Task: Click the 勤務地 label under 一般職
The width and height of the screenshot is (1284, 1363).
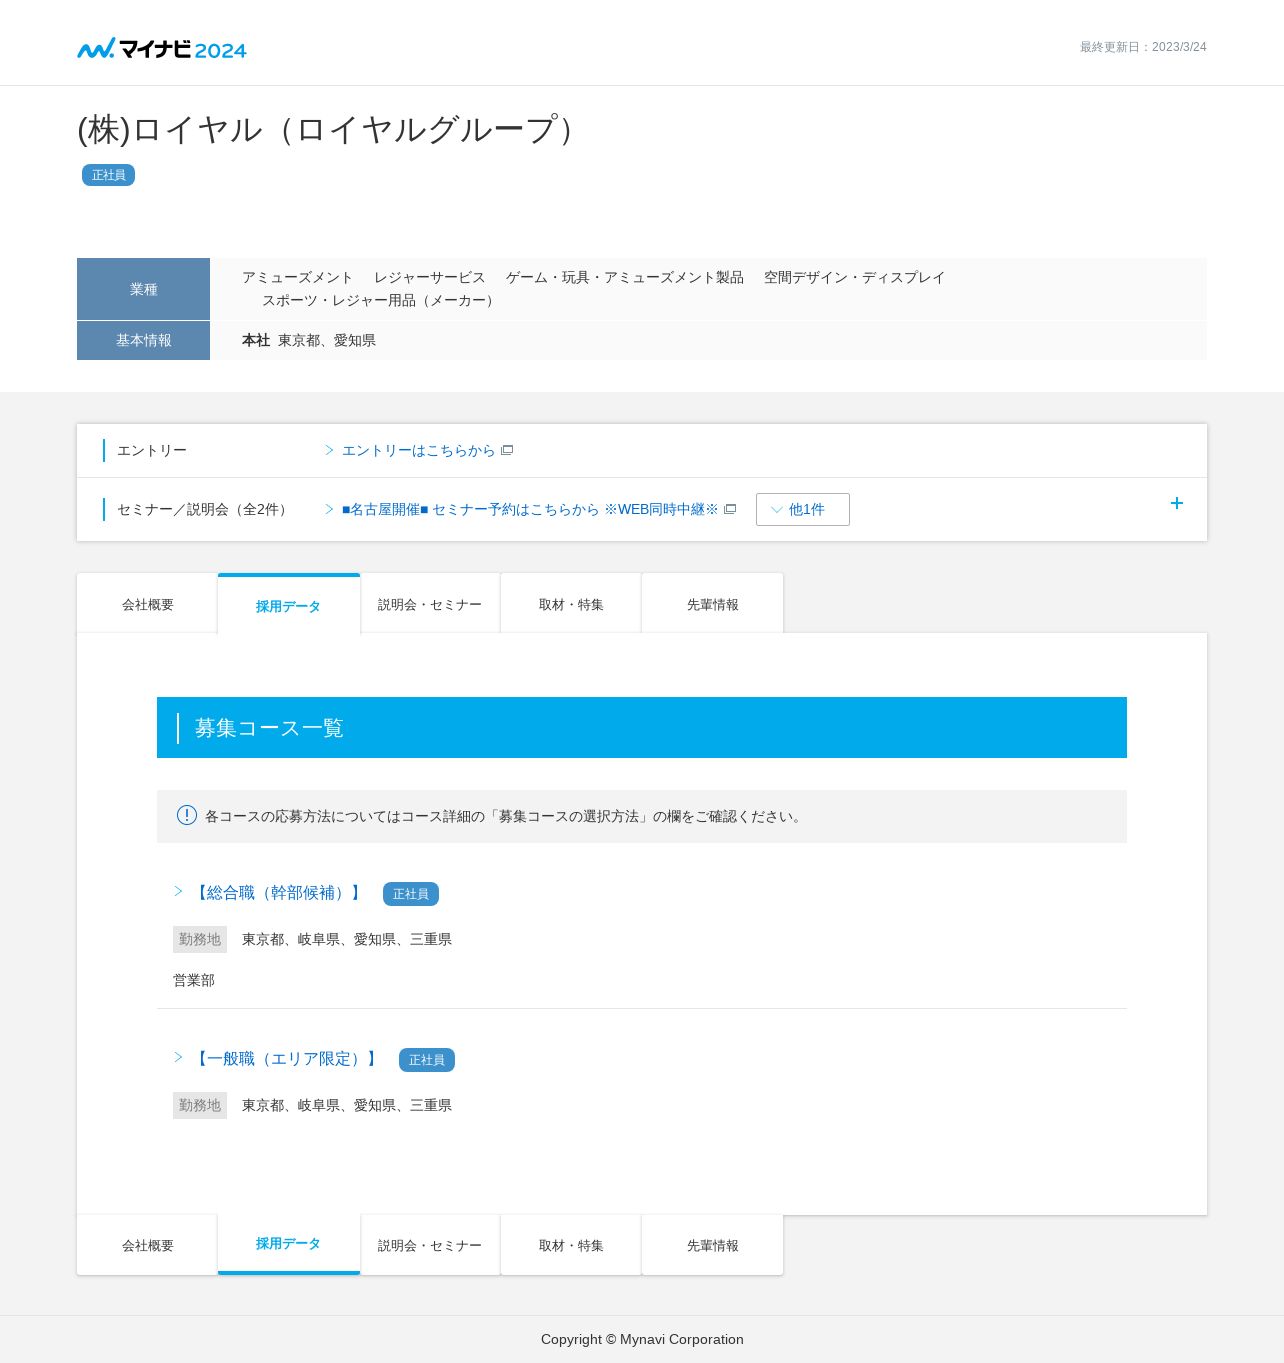Action: point(200,1105)
